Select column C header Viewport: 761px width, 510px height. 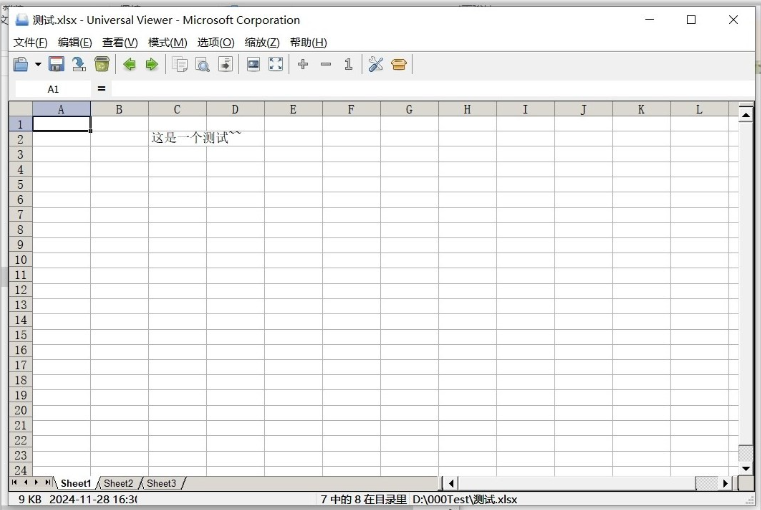177,109
